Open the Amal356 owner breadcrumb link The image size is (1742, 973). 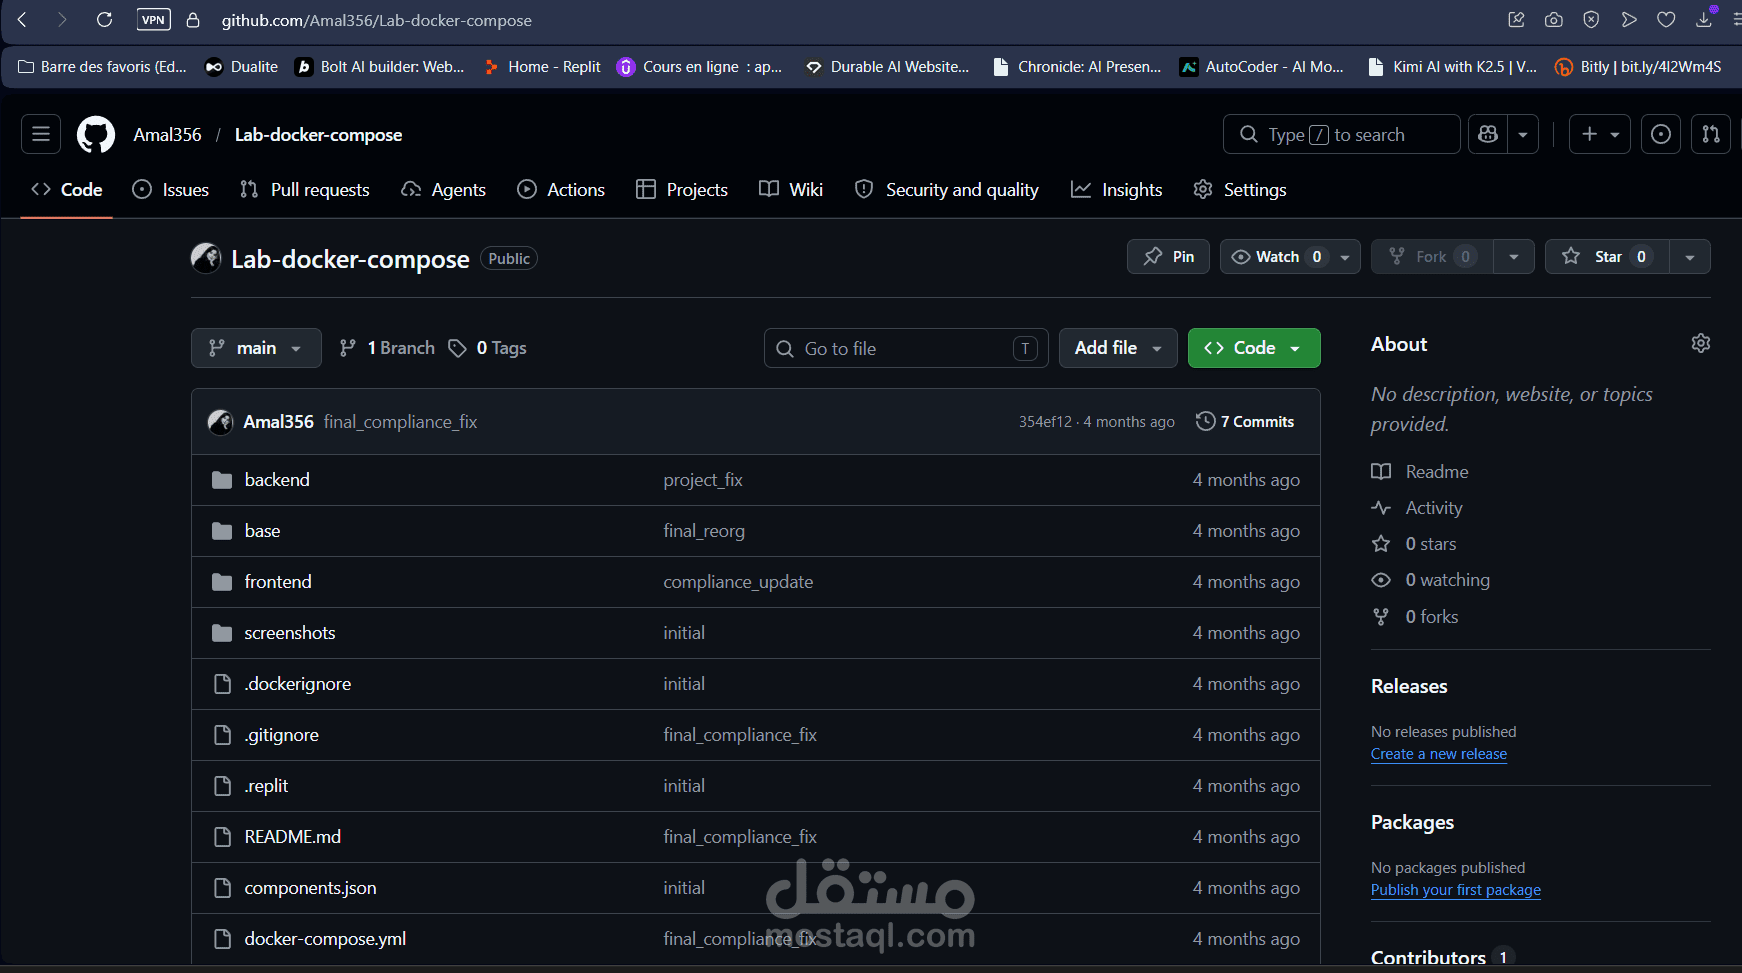167,135
